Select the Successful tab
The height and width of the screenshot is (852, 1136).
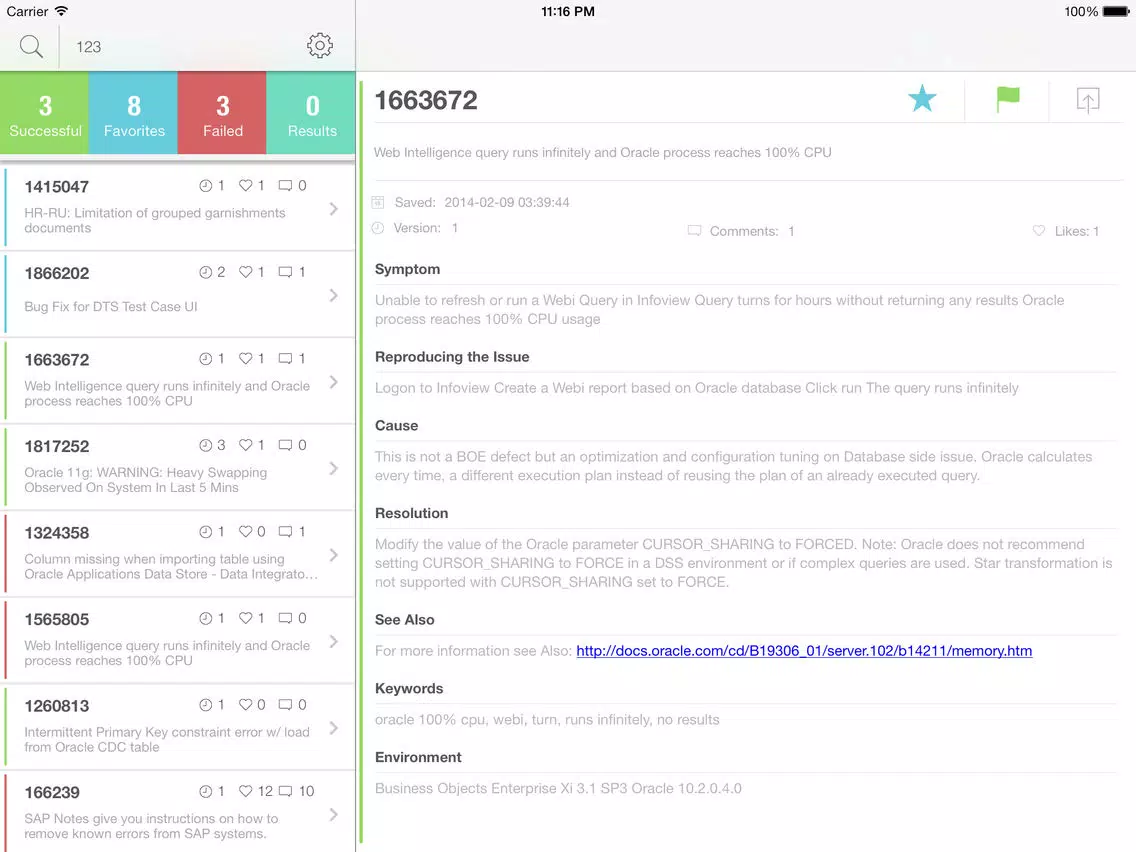45,113
